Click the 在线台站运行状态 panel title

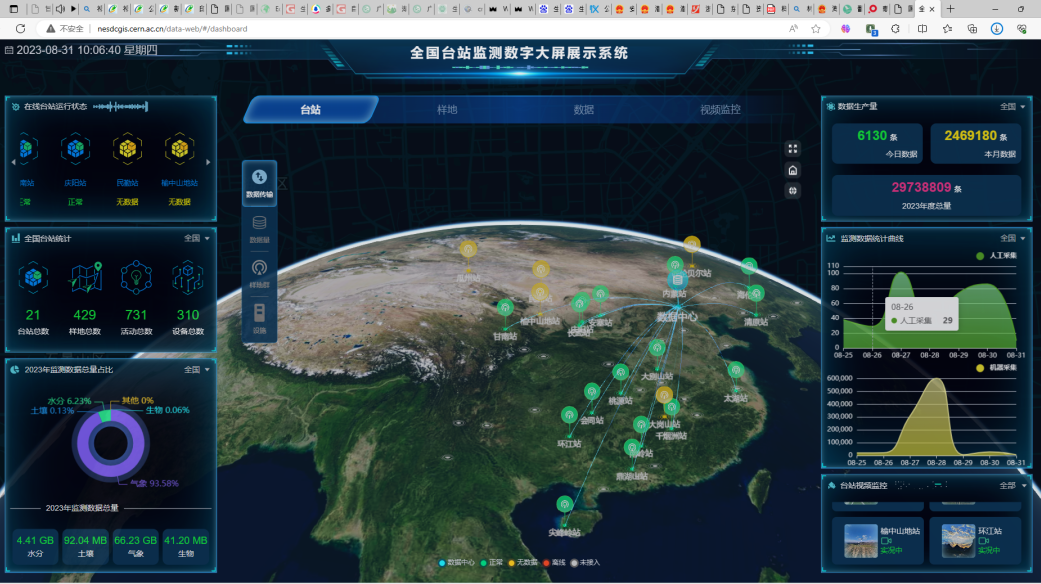pyautogui.click(x=55, y=106)
